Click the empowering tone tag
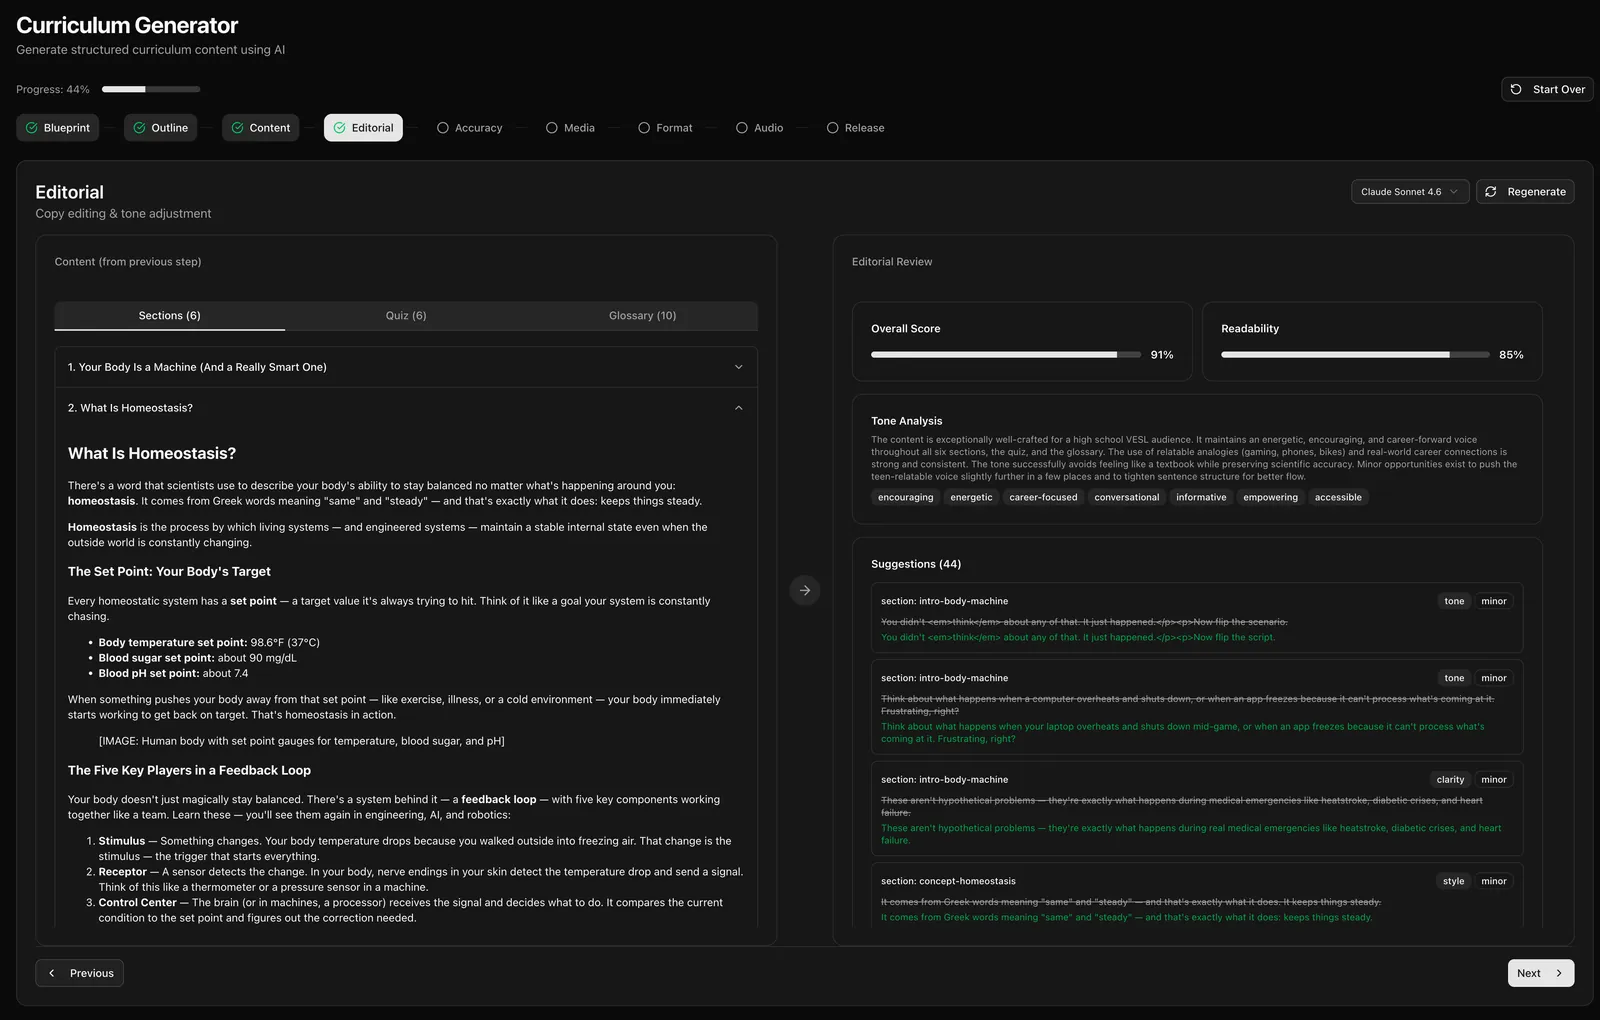 tap(1271, 497)
